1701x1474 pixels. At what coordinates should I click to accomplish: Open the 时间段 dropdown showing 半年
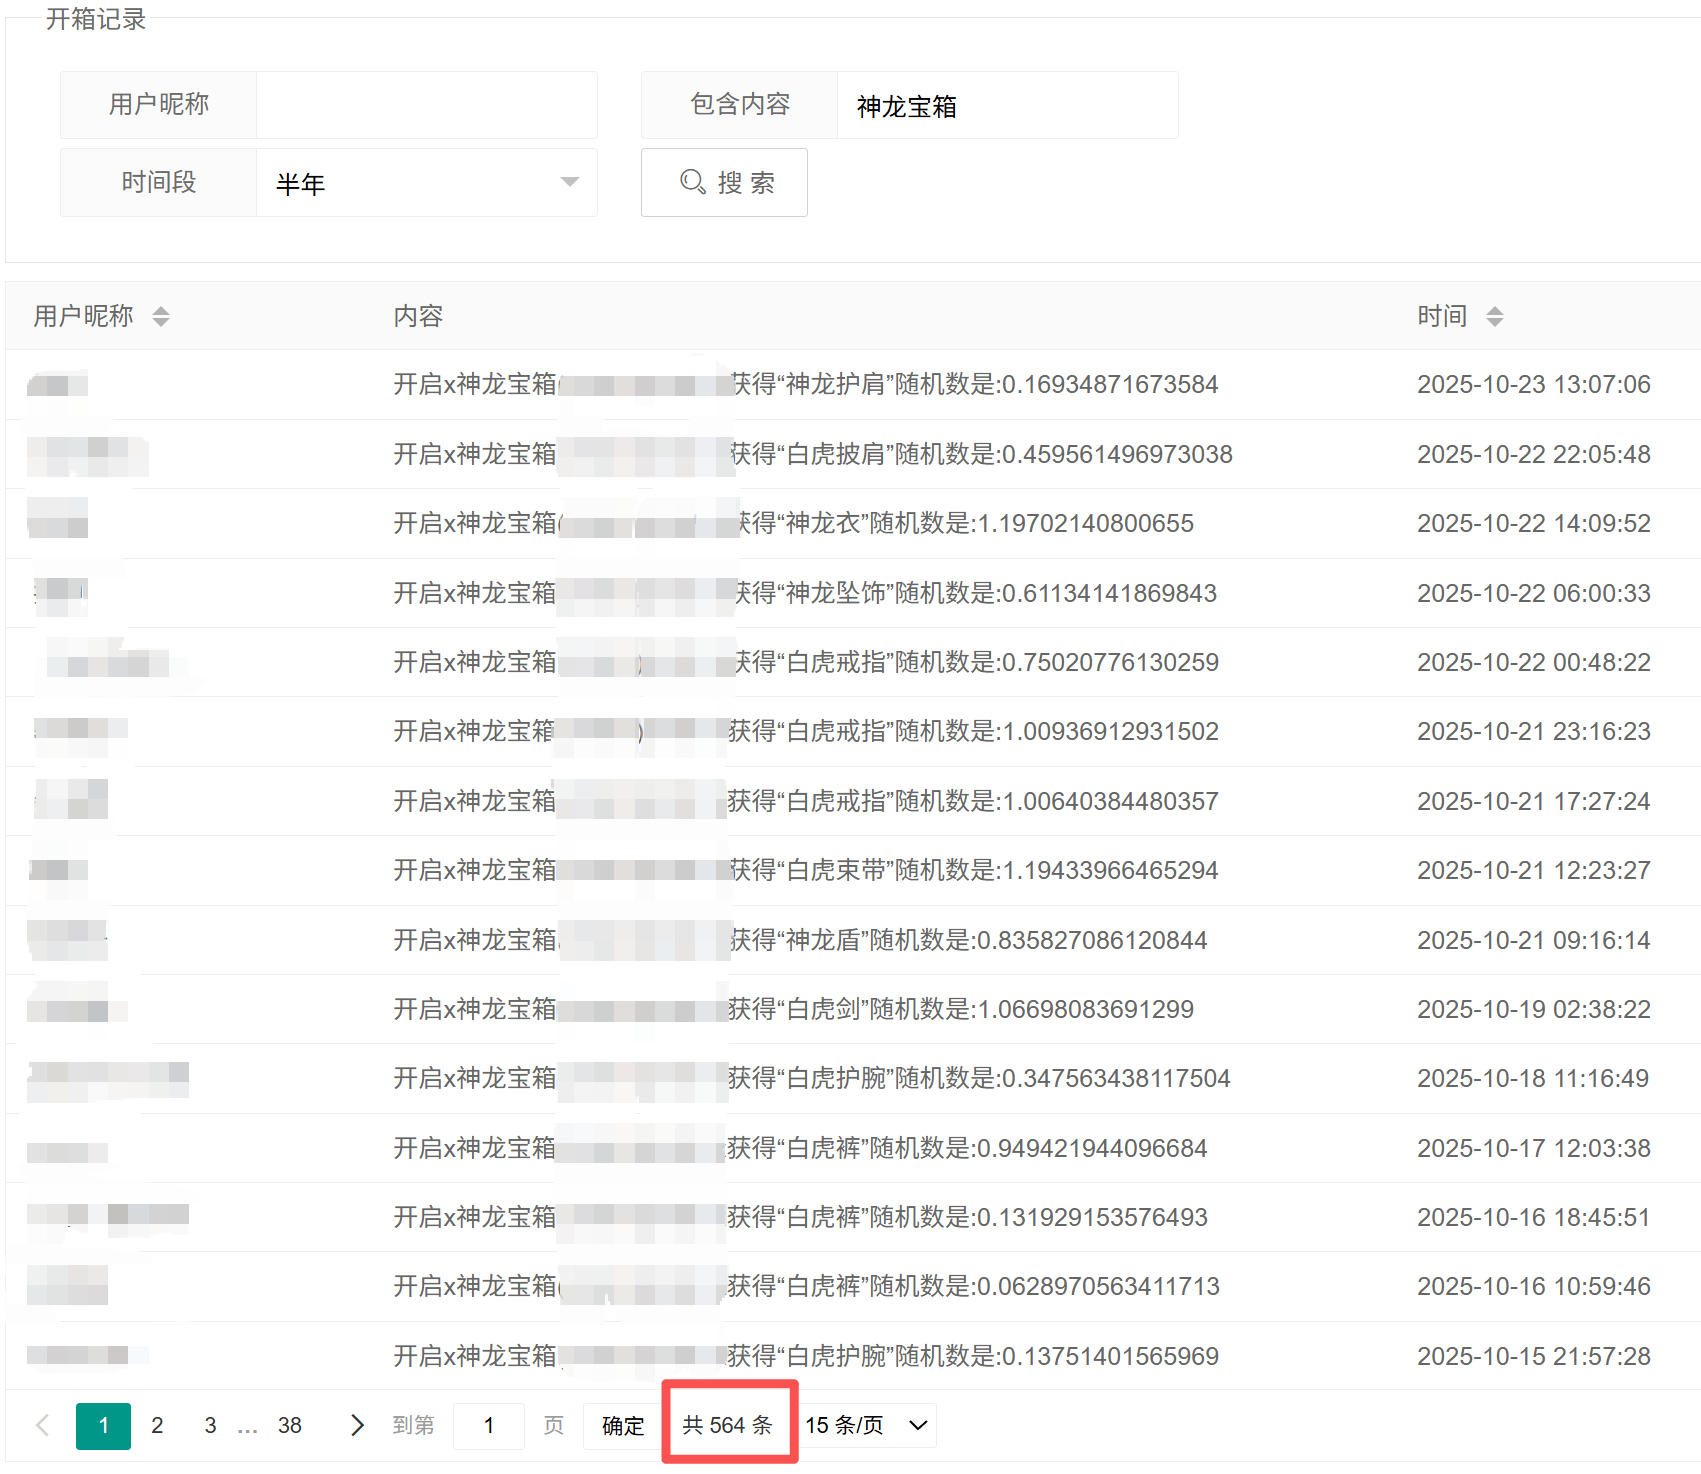426,183
